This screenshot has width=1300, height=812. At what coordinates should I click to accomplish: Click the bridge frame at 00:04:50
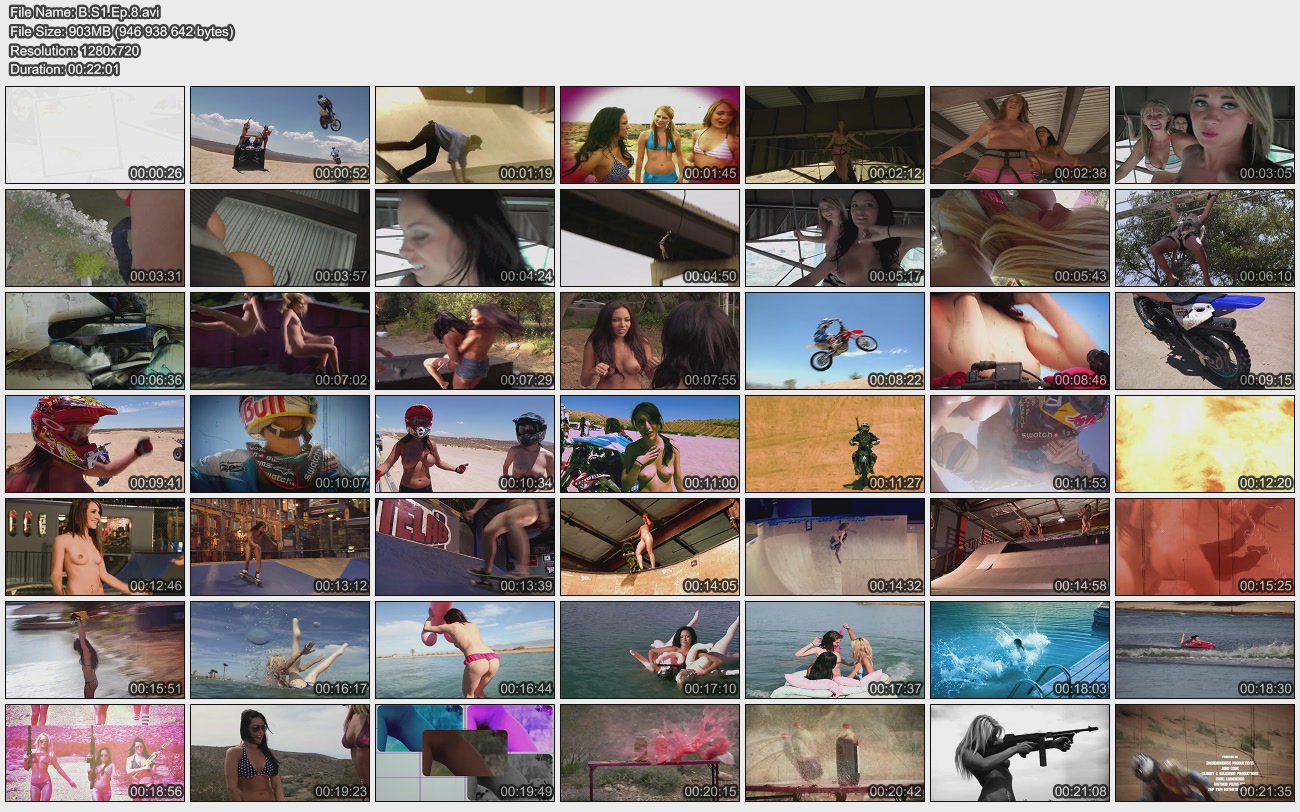(x=650, y=237)
